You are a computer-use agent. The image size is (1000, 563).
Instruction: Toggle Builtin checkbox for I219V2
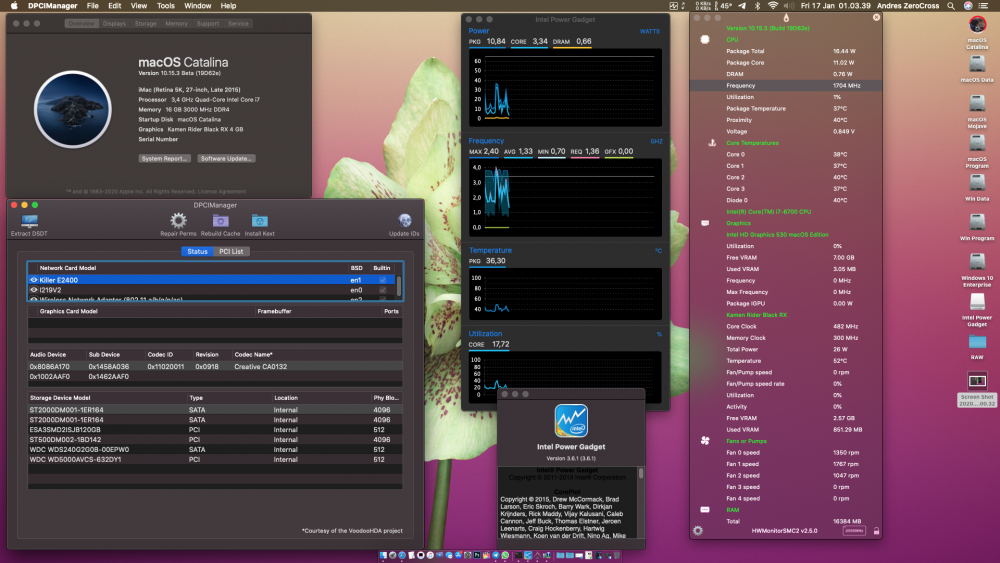pos(383,290)
